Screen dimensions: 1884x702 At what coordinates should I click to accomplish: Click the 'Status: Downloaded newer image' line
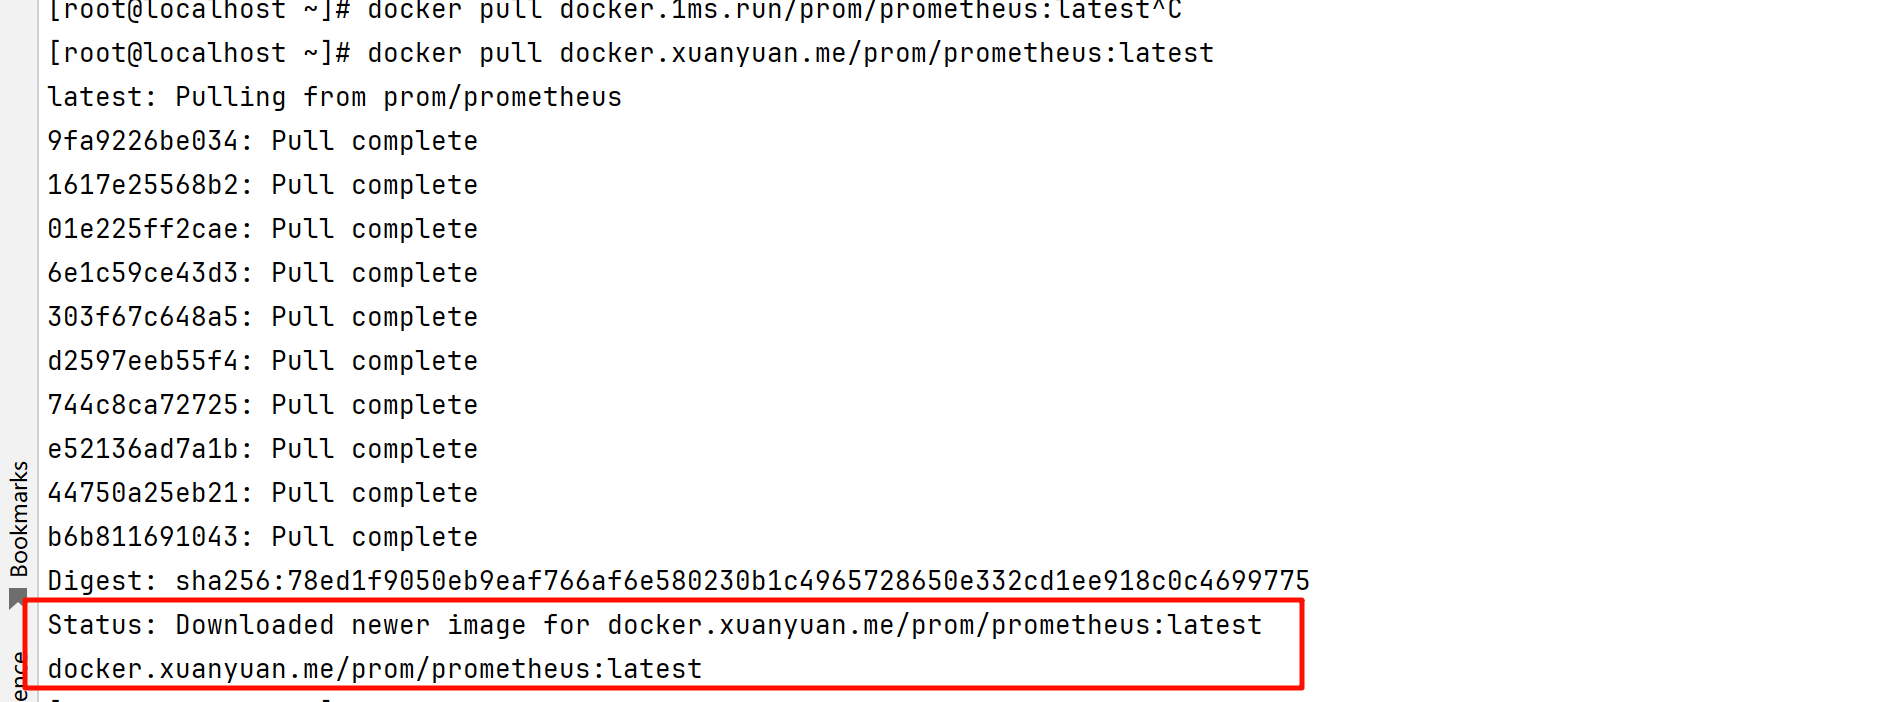point(655,625)
